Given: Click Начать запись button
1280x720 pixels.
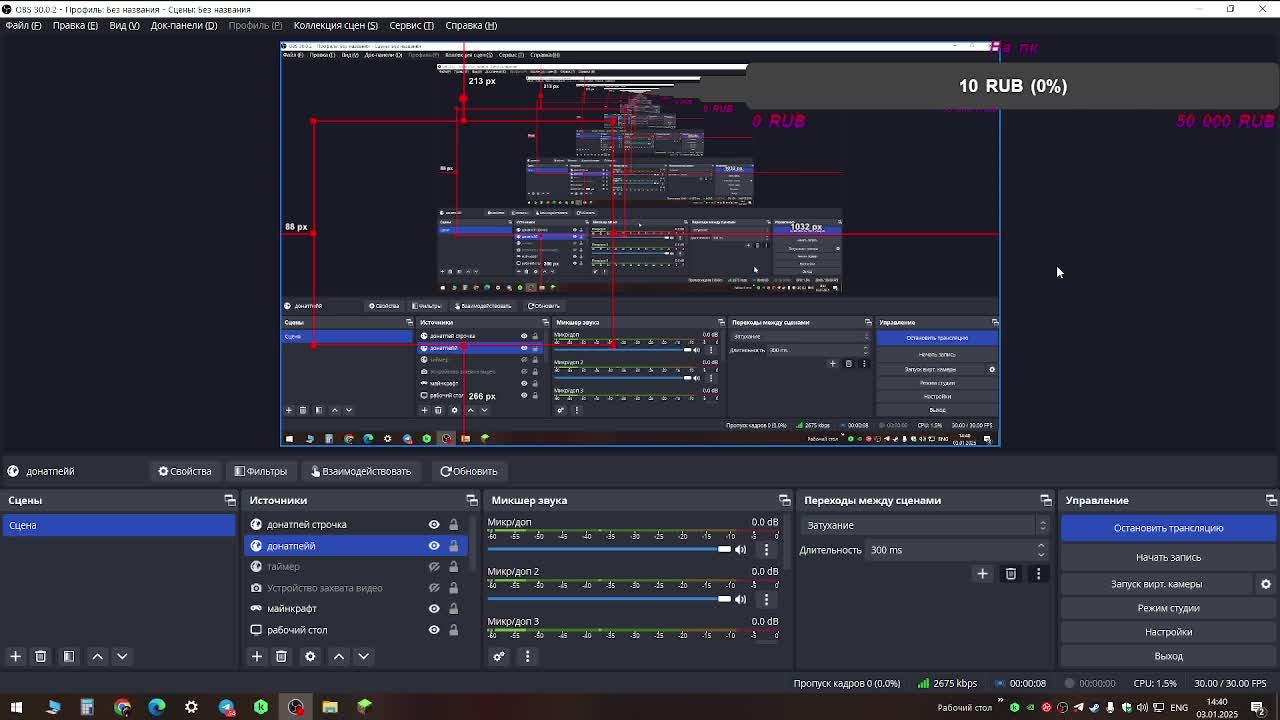Looking at the screenshot, I should [1168, 557].
